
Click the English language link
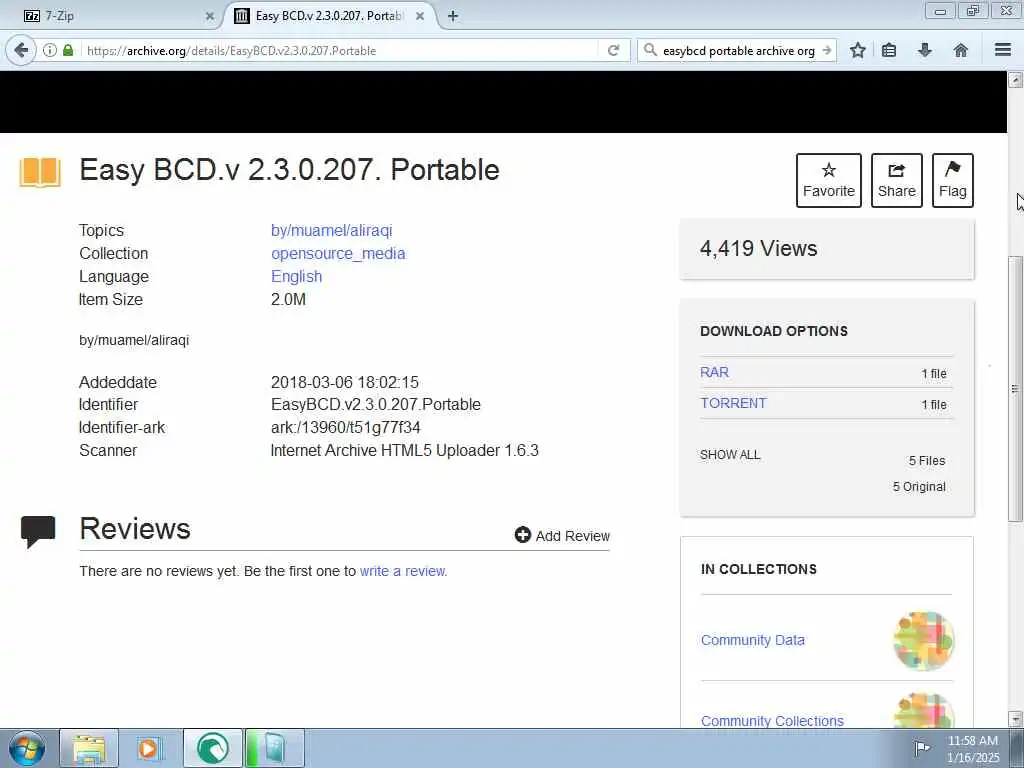click(296, 276)
